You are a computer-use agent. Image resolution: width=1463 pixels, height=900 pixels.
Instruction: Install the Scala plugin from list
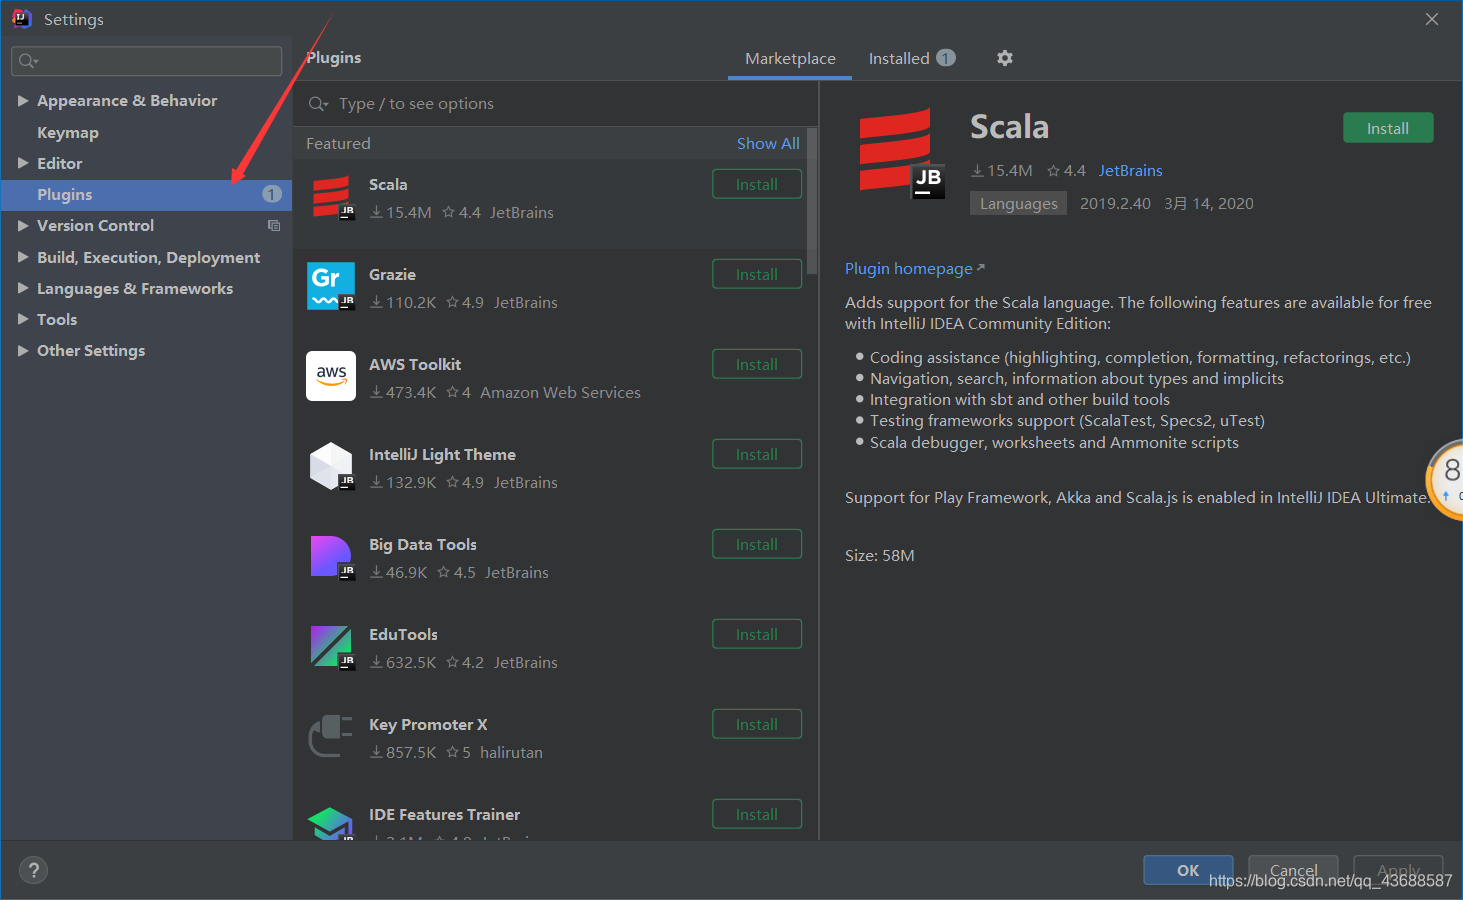pos(757,184)
